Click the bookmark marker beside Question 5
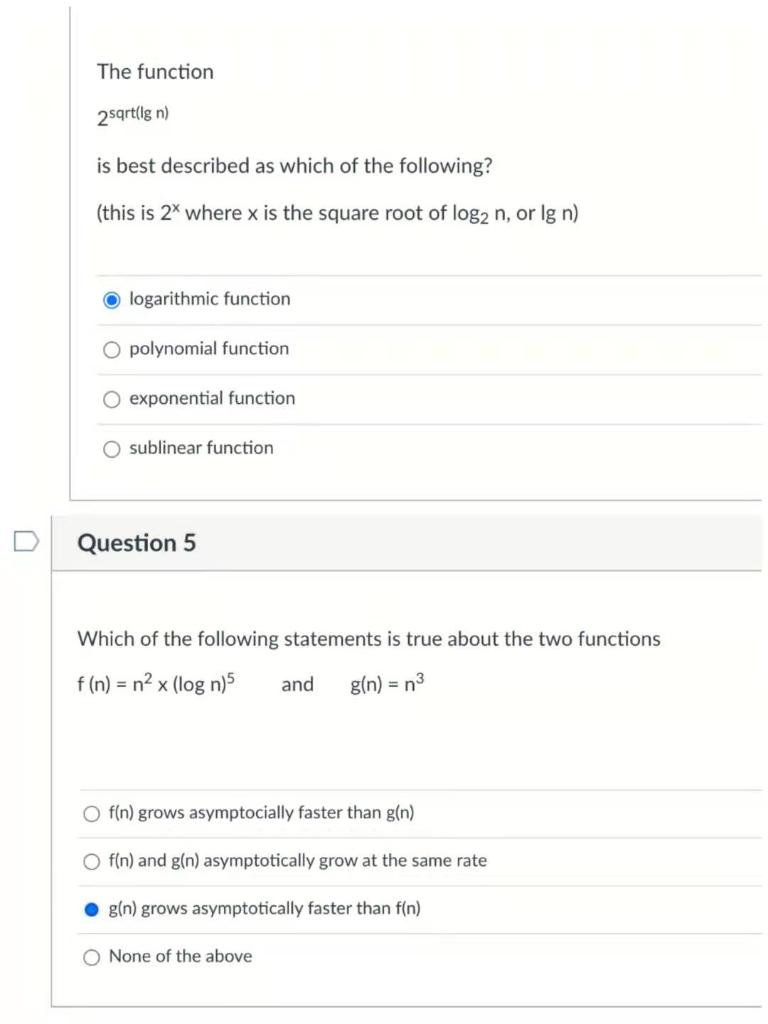This screenshot has width=768, height=1024. [x=27, y=540]
